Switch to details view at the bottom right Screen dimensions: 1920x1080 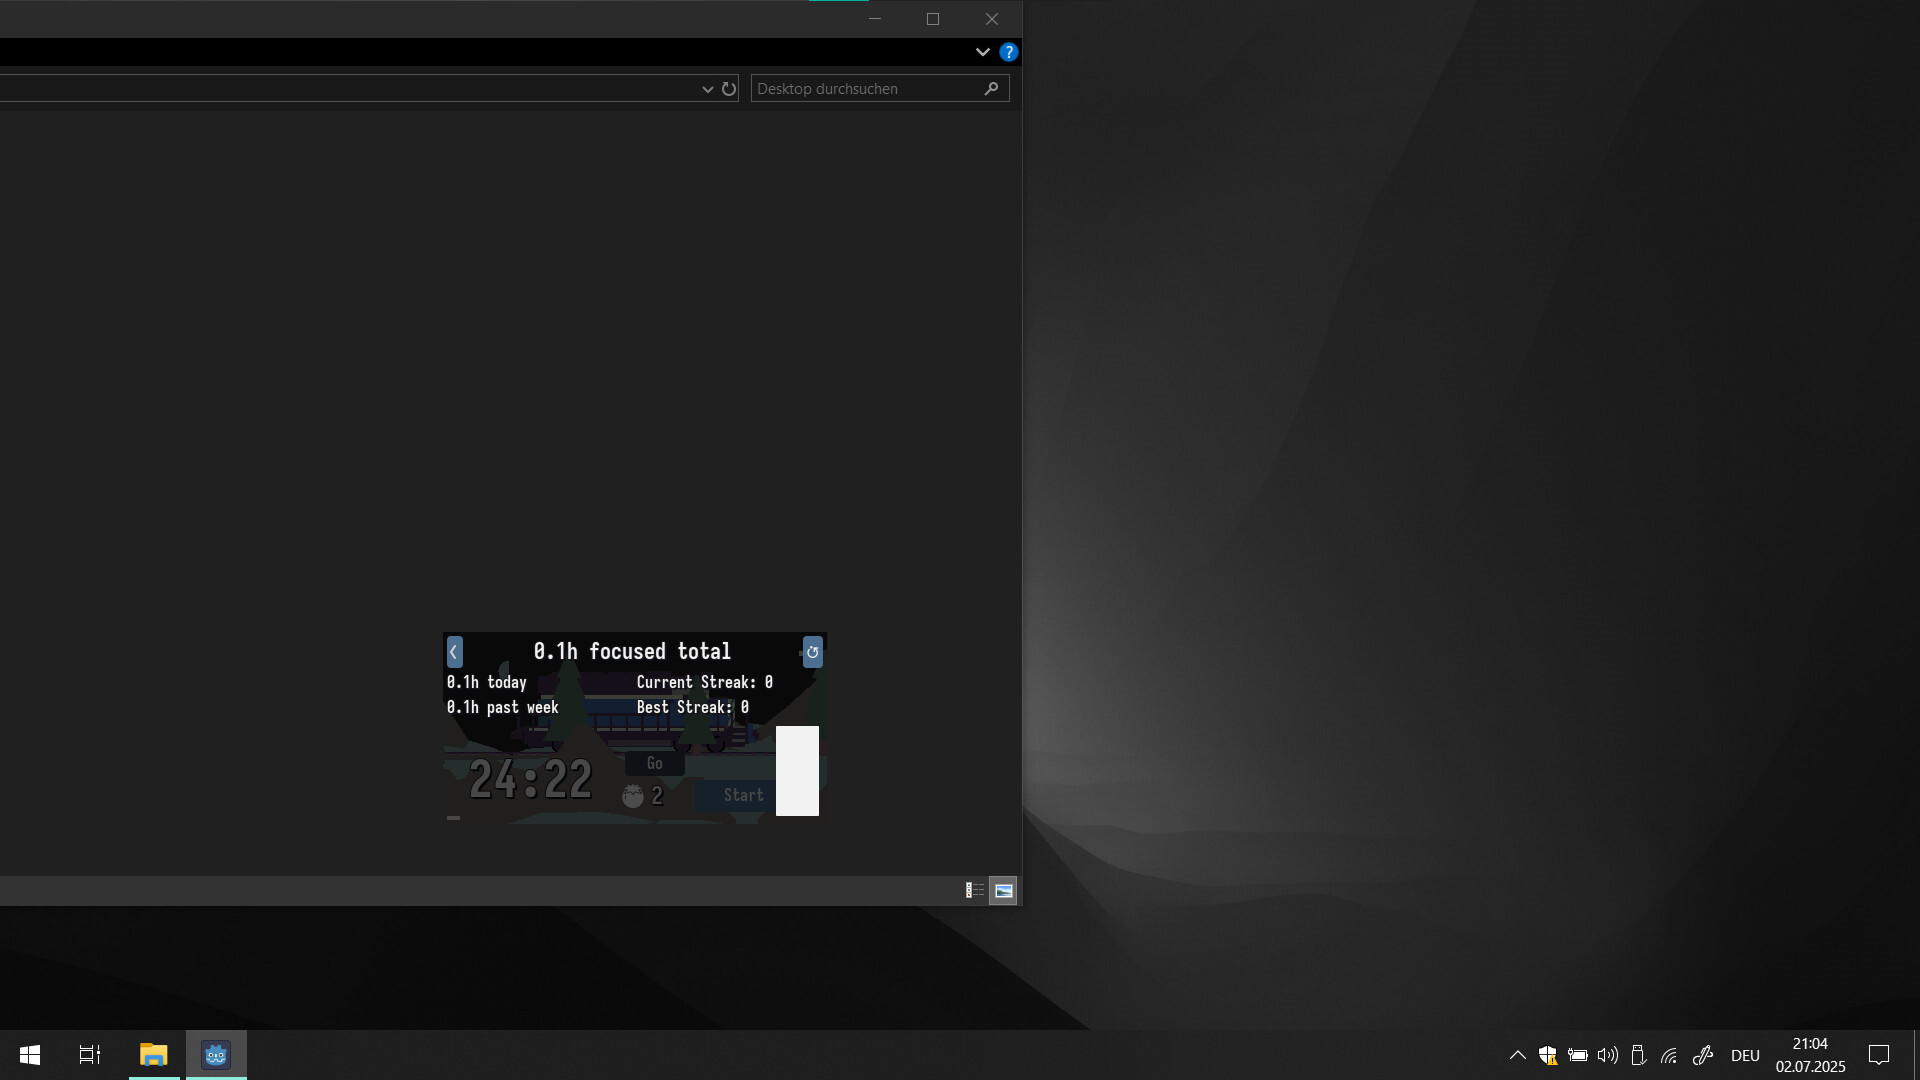click(974, 890)
